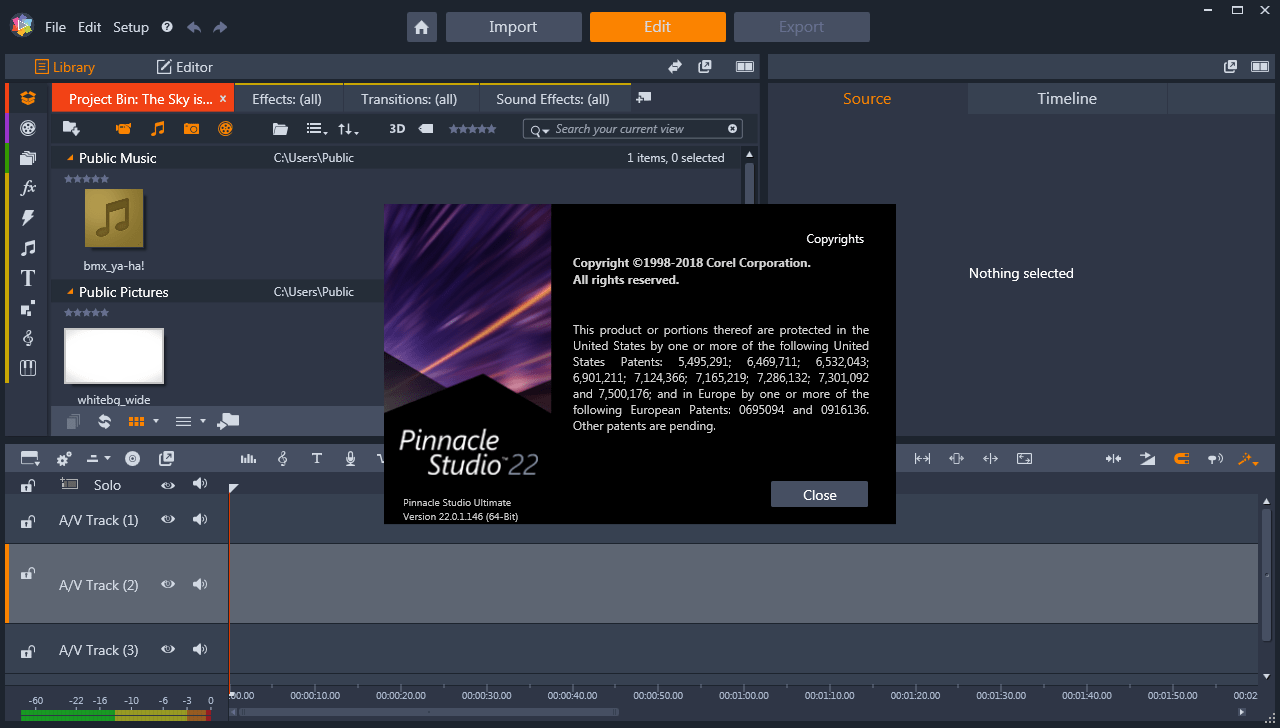Click the add new tab icon after Sound Effects
Image resolution: width=1280 pixels, height=728 pixels.
(644, 98)
